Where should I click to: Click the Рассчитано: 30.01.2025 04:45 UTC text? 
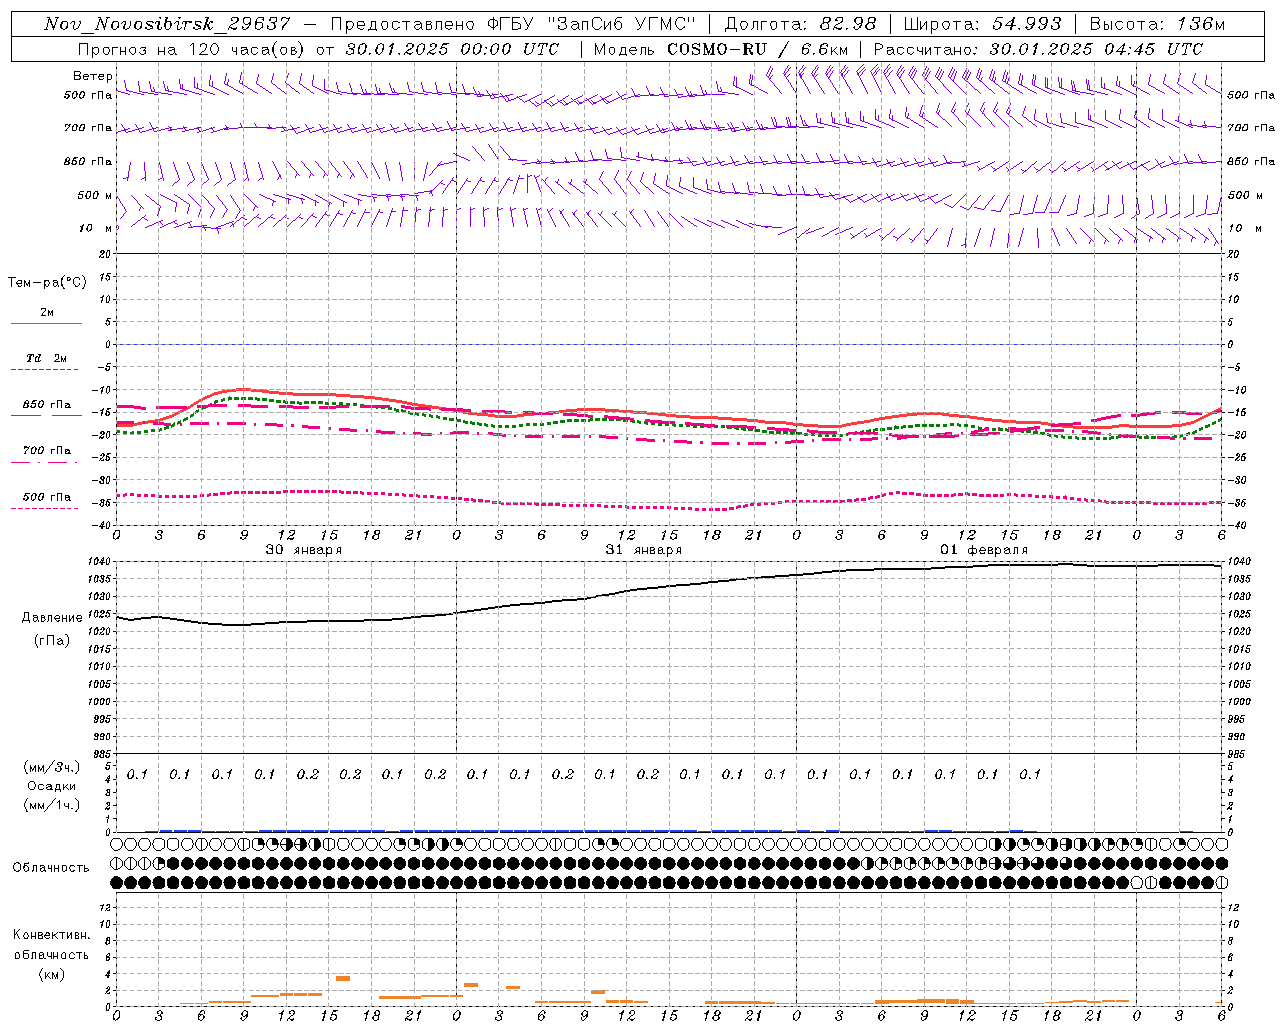point(1038,49)
